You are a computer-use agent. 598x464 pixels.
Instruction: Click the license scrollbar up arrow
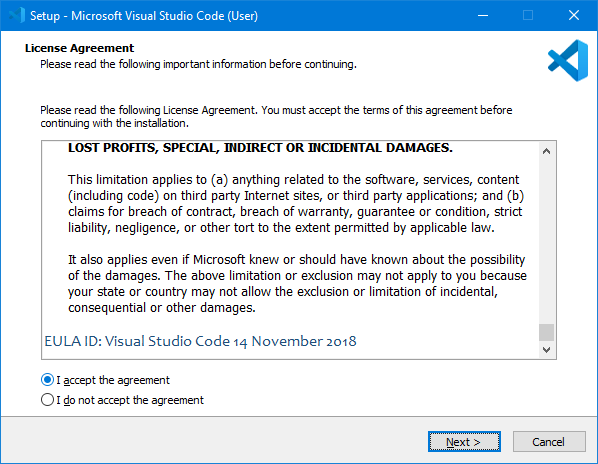[x=546, y=151]
